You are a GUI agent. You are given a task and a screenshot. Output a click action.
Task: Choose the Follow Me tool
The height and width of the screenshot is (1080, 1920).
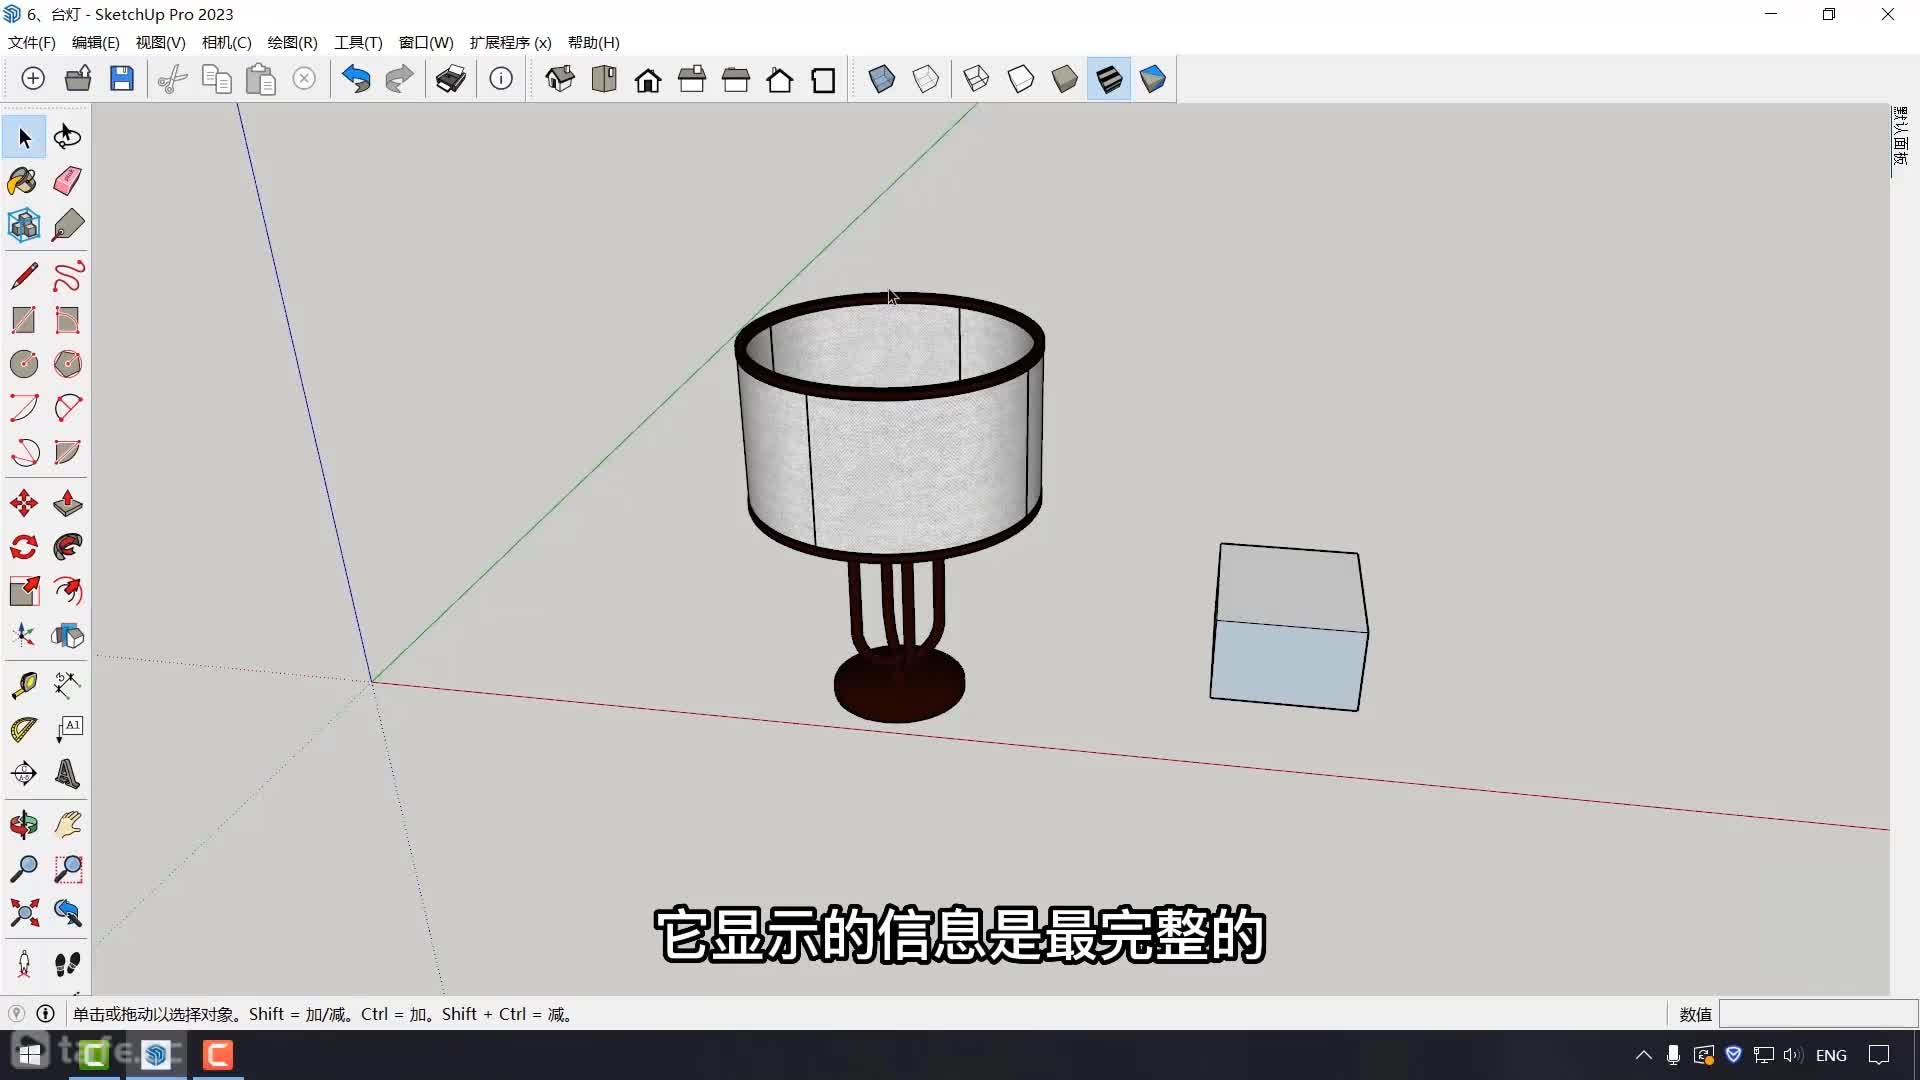tap(68, 547)
